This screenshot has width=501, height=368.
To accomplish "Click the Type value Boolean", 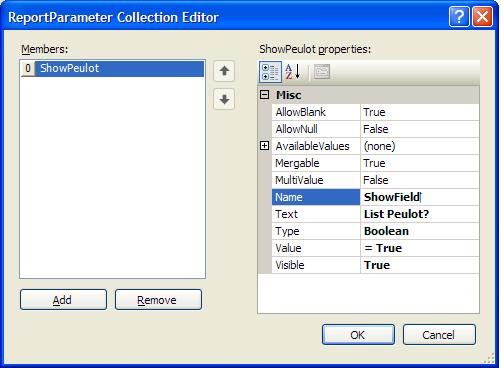I will [420, 231].
